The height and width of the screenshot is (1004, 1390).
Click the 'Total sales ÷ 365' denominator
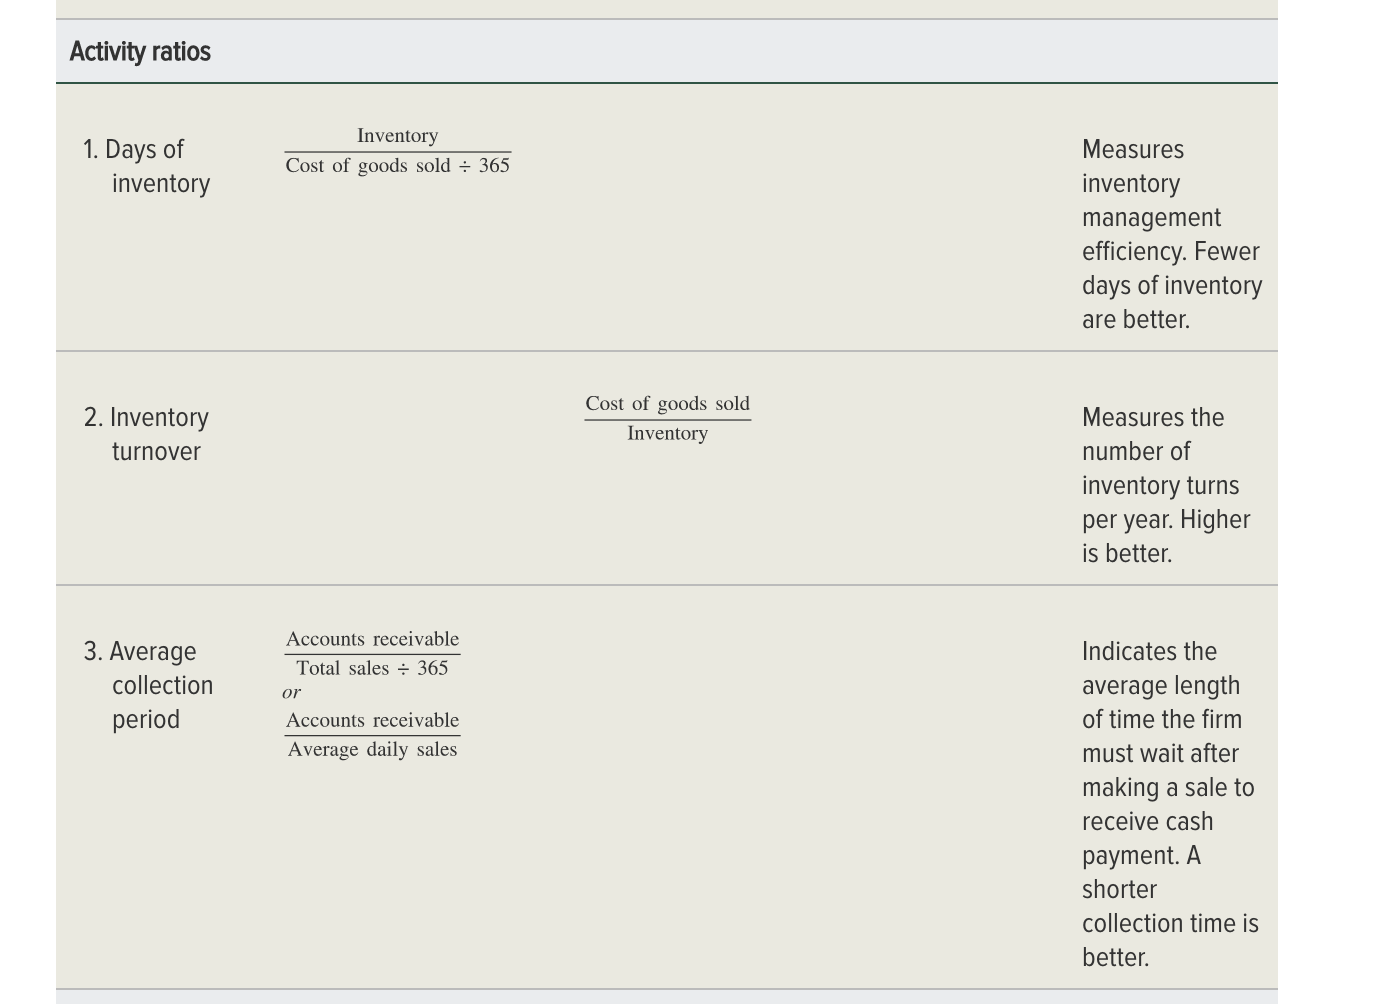(x=372, y=668)
